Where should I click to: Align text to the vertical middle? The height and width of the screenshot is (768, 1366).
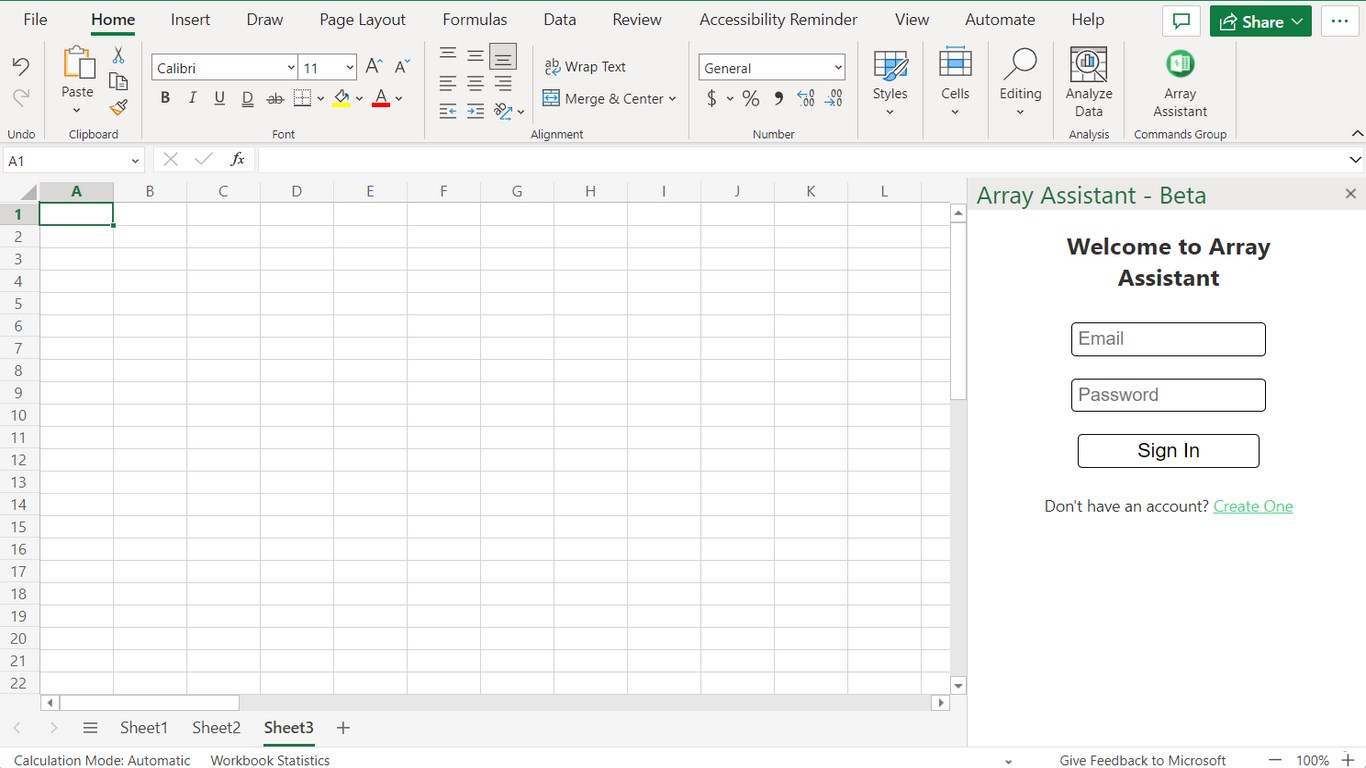[x=476, y=55]
